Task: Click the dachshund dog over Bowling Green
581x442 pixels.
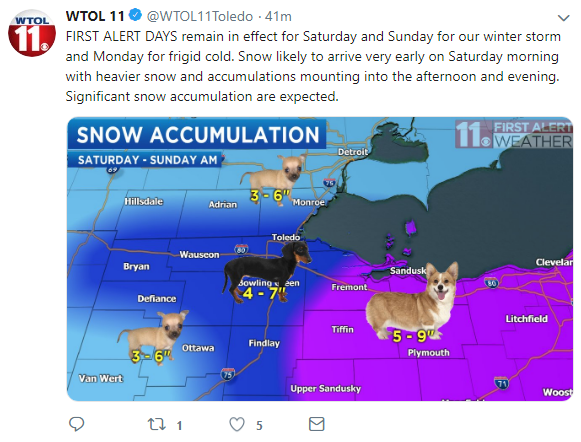Action: click(x=266, y=272)
